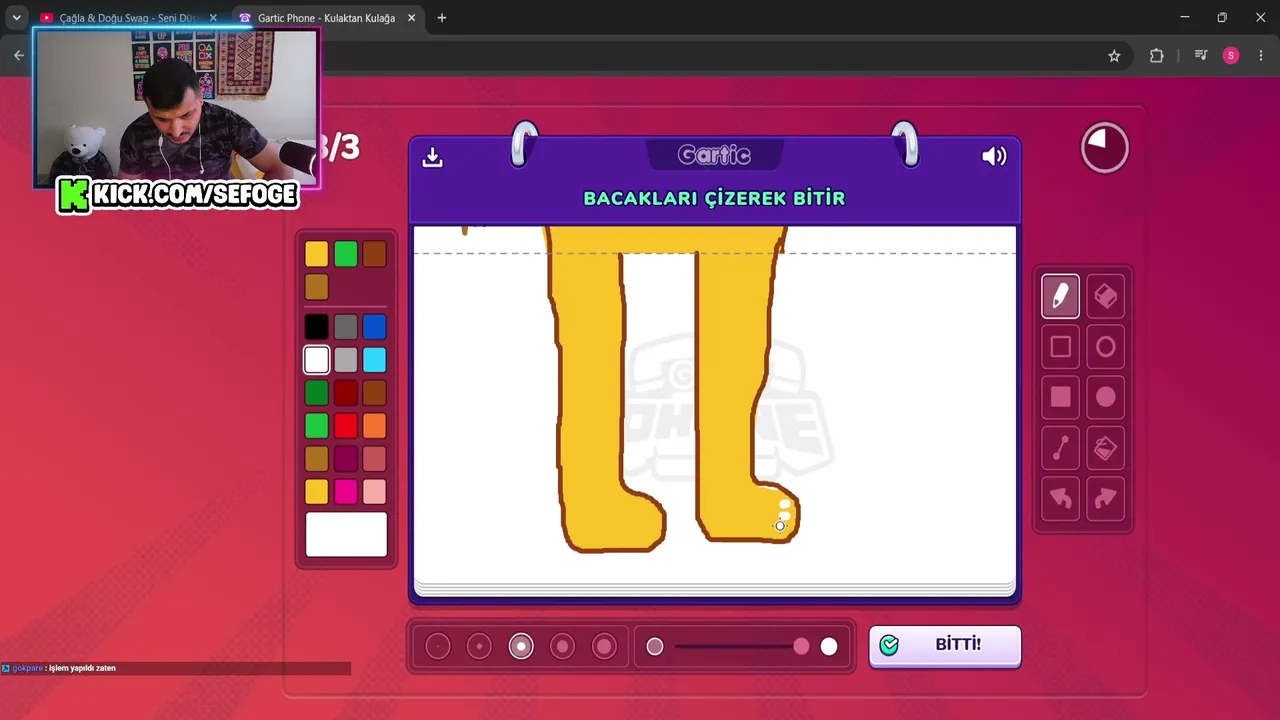Set opacity to minimum via the faded end dot
Screen dimensions: 1280x720
pos(655,647)
